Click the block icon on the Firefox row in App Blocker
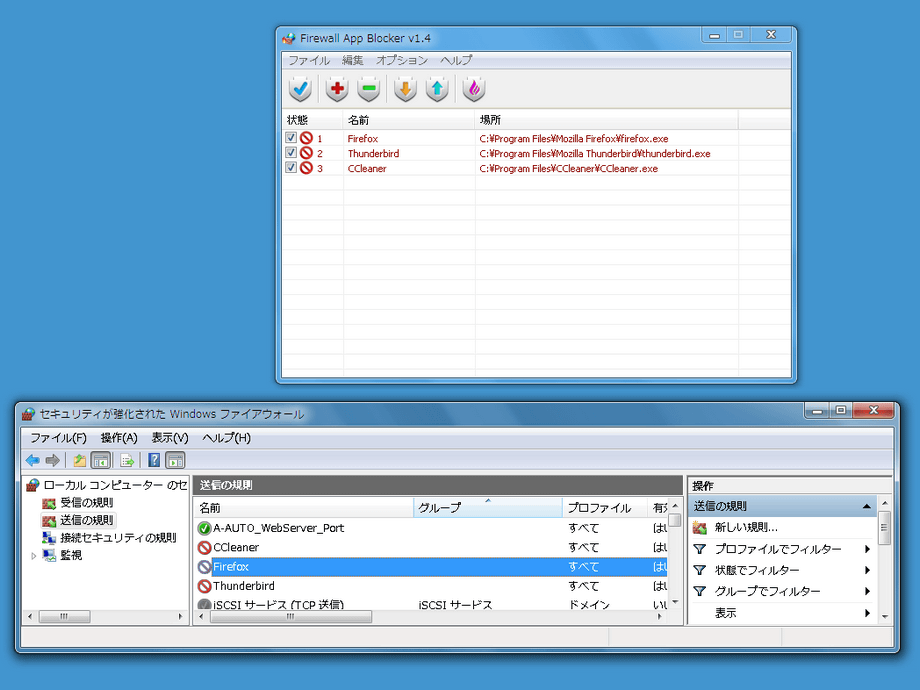920x690 pixels. (x=306, y=138)
